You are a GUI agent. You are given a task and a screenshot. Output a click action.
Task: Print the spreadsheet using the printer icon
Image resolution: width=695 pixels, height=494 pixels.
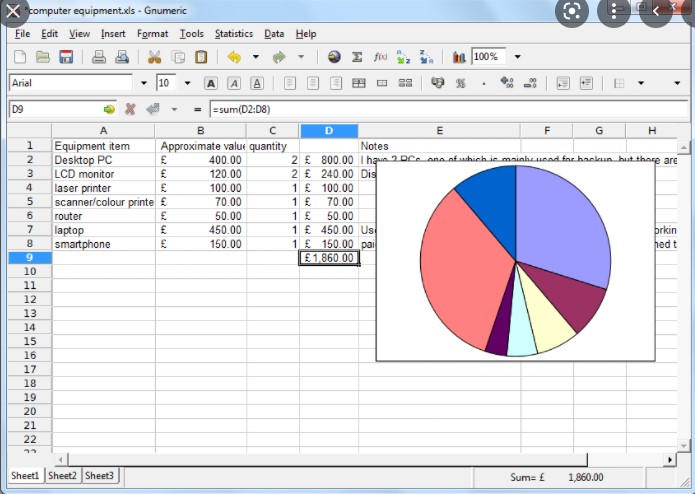click(x=98, y=57)
